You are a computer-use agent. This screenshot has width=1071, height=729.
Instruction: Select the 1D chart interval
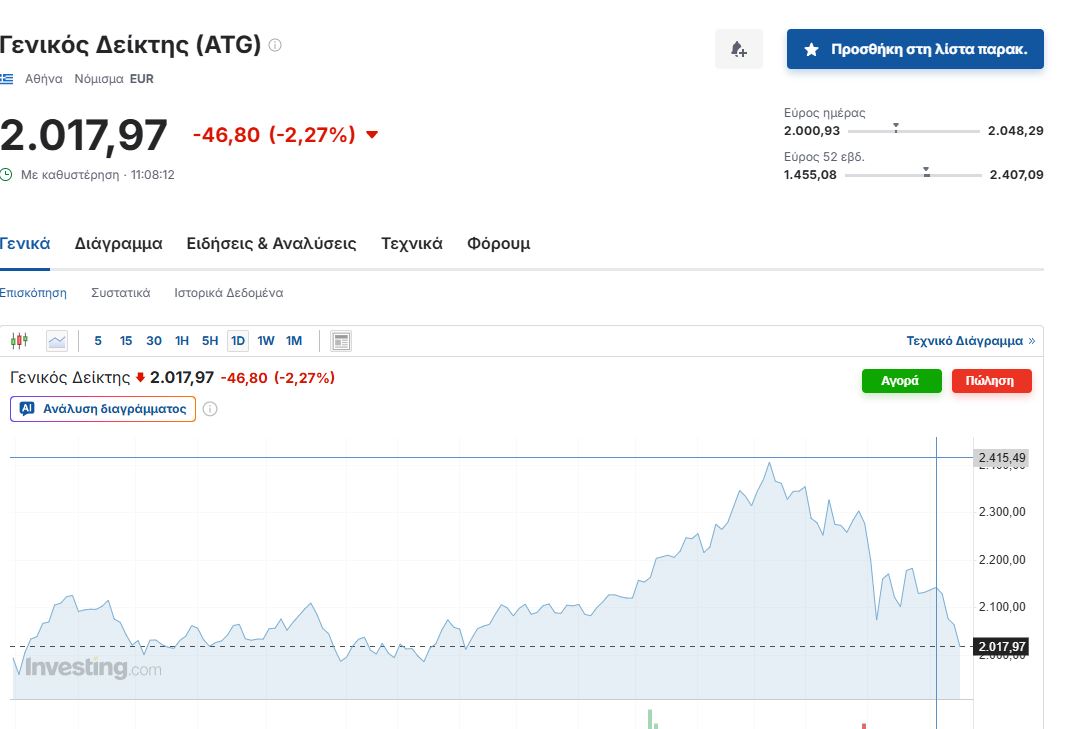pos(238,341)
